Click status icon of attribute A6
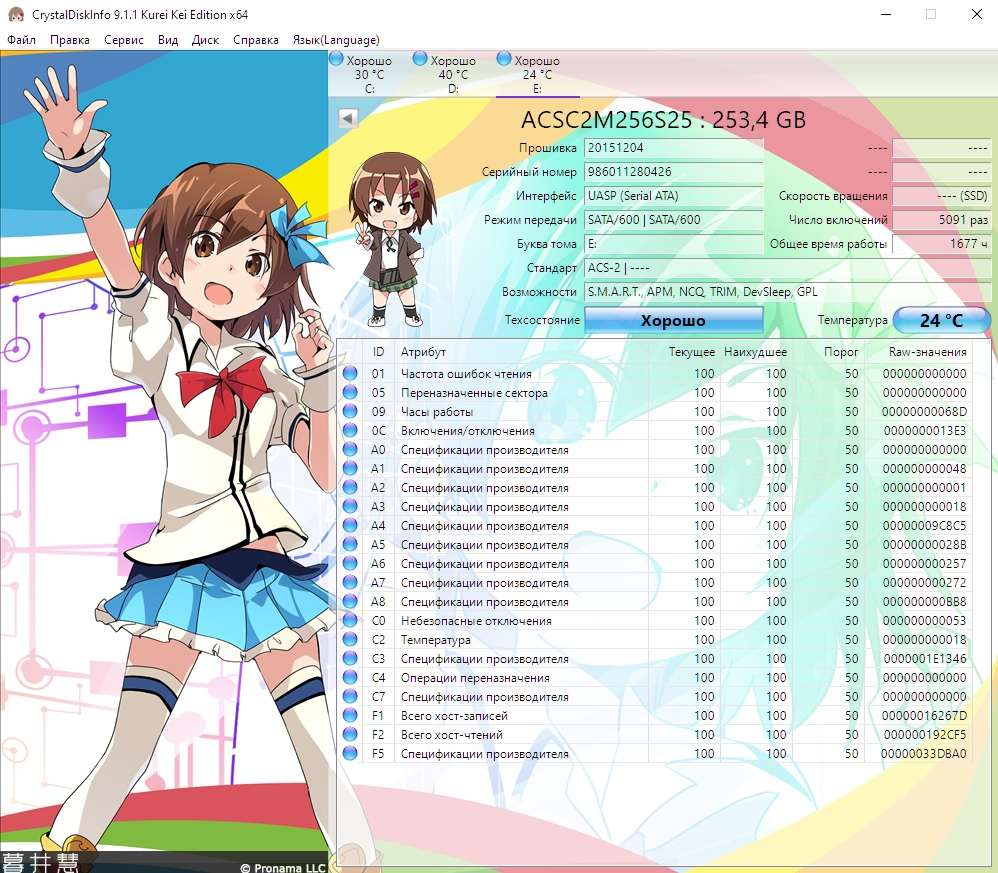 350,564
